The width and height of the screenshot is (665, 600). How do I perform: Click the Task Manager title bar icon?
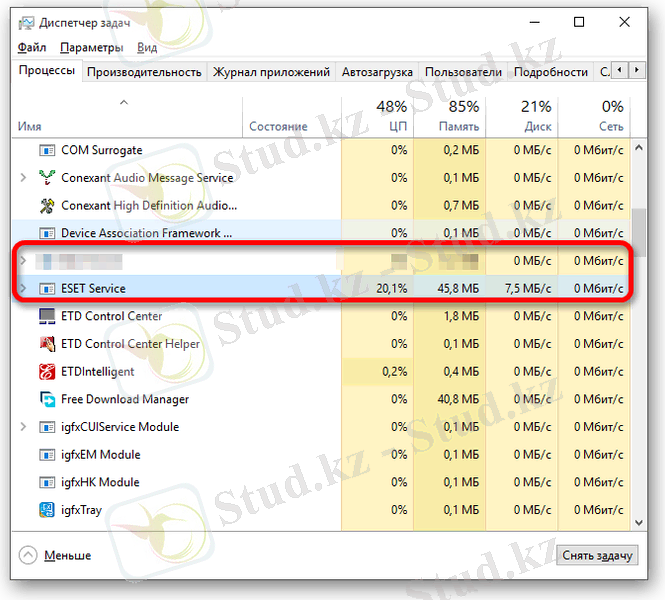pyautogui.click(x=26, y=23)
